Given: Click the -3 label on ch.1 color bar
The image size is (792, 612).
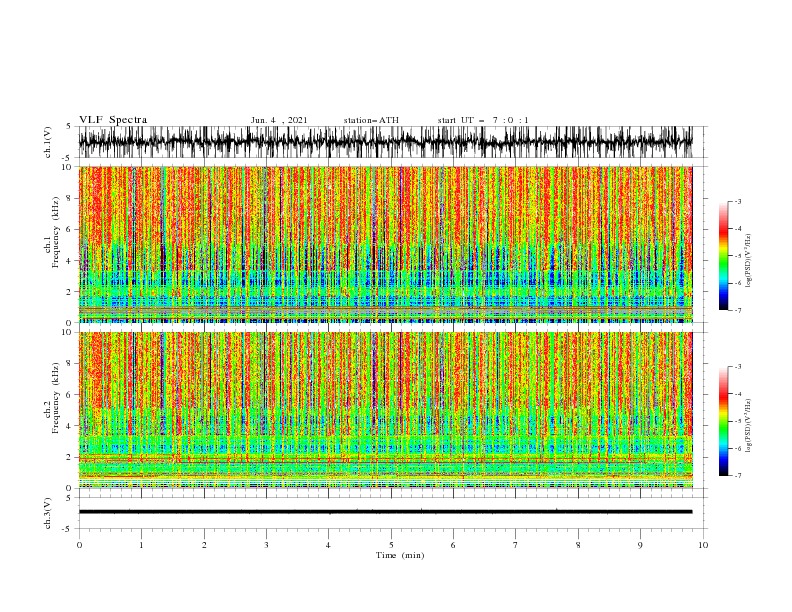Looking at the screenshot, I should pyautogui.click(x=737, y=201).
